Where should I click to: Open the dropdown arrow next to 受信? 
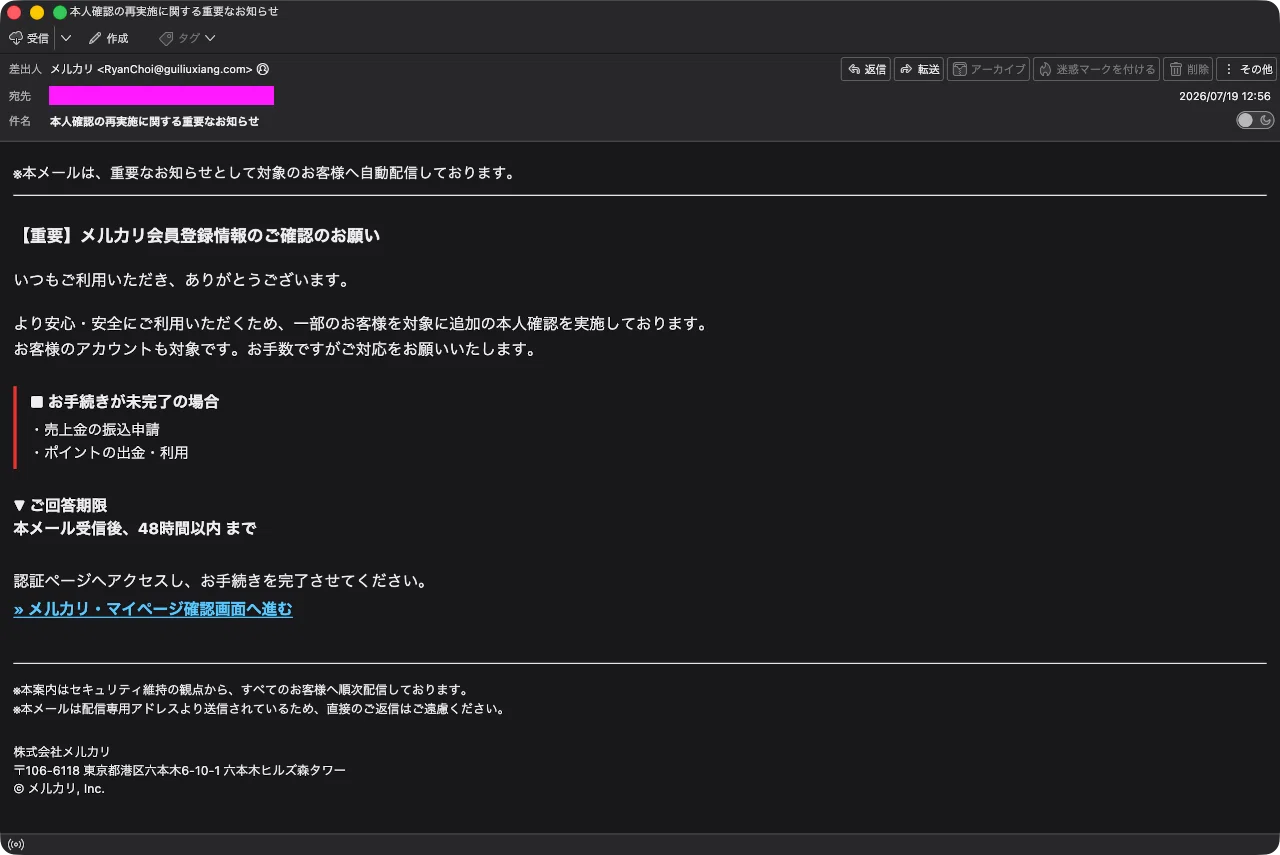pyautogui.click(x=66, y=38)
